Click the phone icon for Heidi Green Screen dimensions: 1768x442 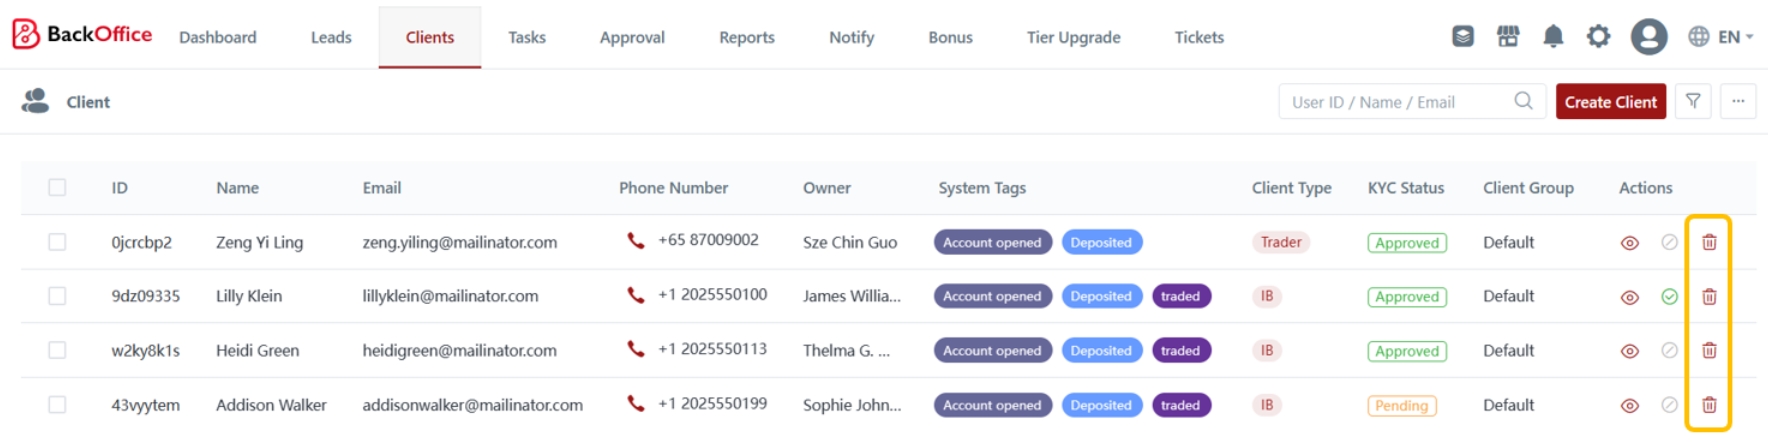click(x=635, y=349)
